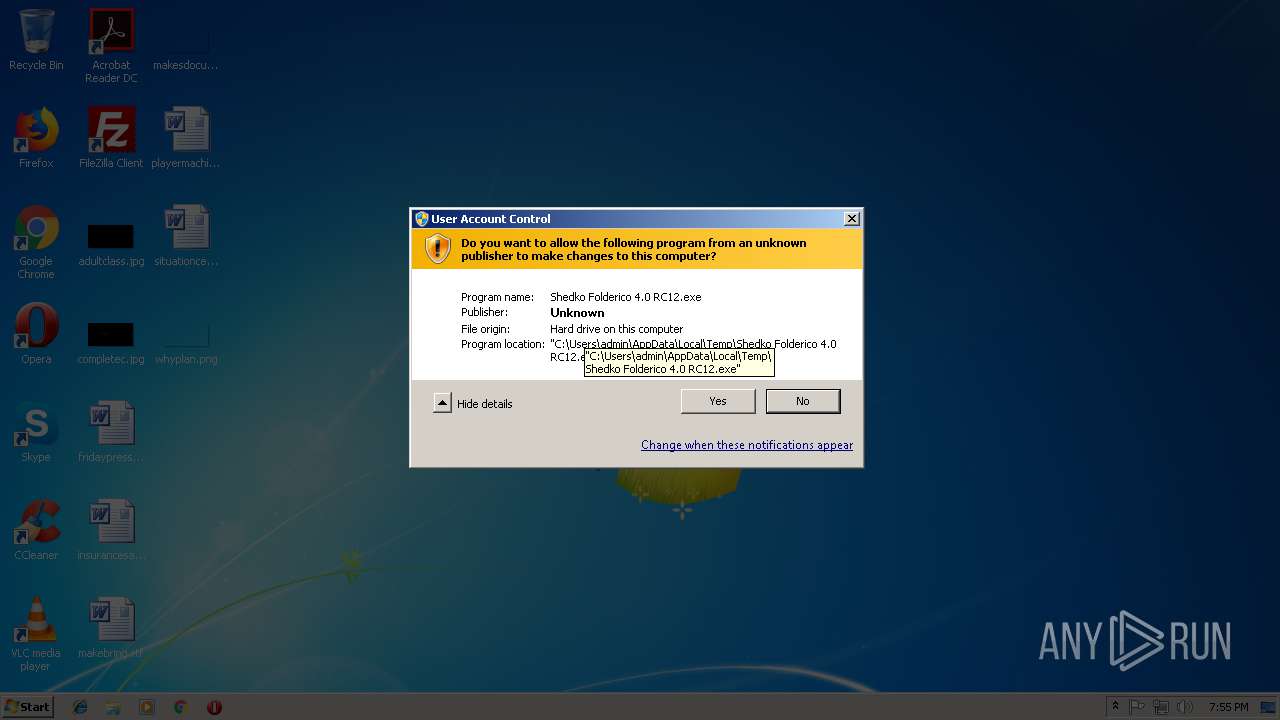Launch Firefox from the desktop
Viewport: 1280px width, 720px height.
click(x=36, y=138)
